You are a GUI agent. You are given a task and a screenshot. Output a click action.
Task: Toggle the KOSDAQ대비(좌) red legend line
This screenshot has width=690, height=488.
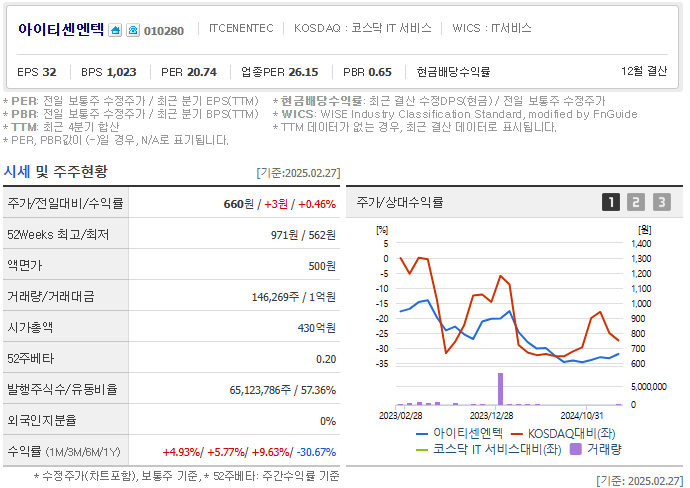[563, 433]
